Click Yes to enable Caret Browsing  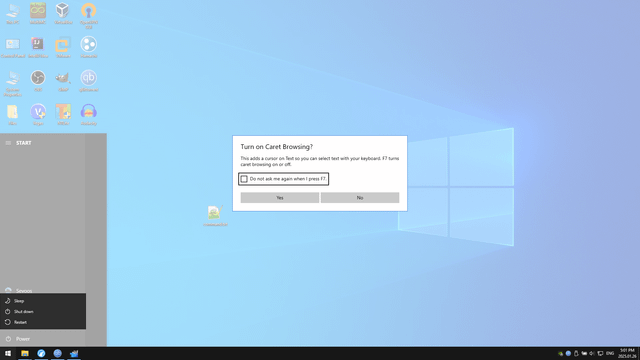(x=280, y=198)
